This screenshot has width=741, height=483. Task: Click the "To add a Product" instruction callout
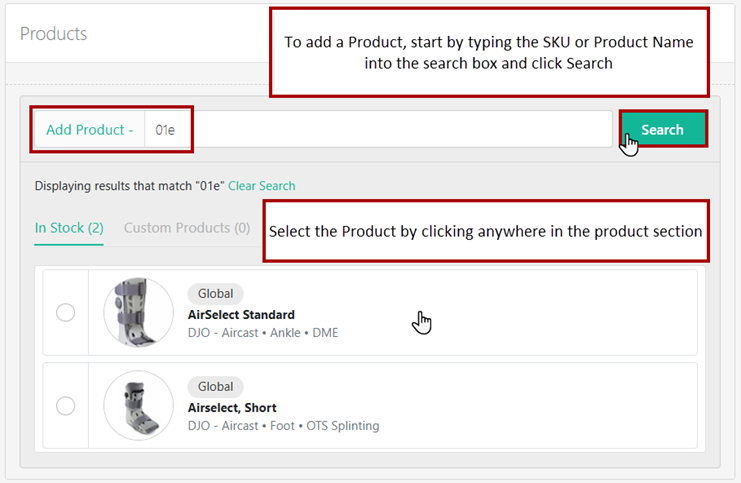[488, 52]
